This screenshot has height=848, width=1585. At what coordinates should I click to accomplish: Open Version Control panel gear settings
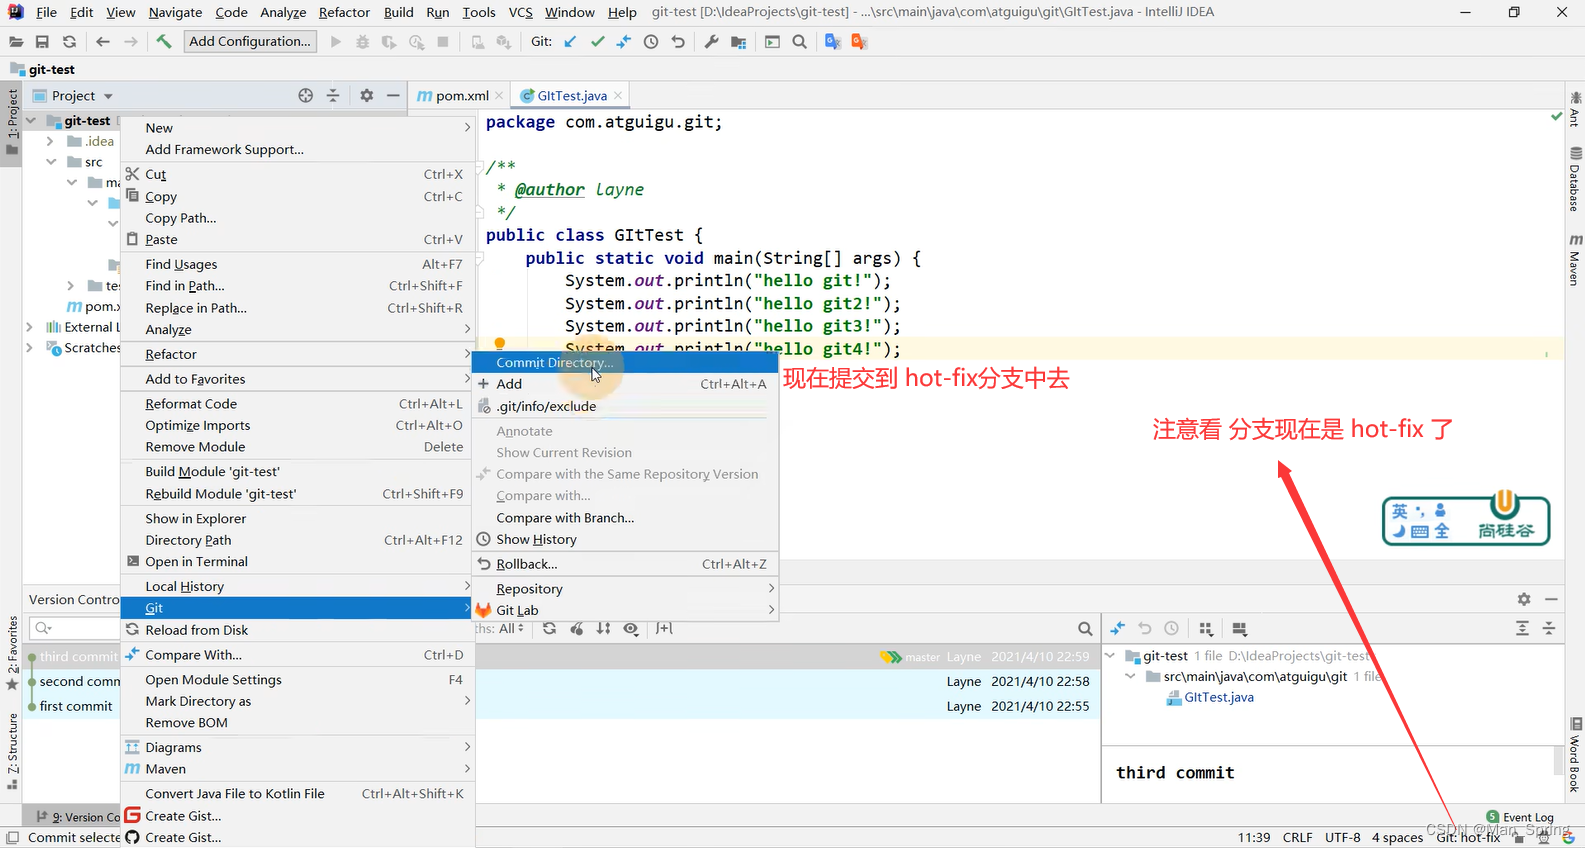click(1524, 599)
